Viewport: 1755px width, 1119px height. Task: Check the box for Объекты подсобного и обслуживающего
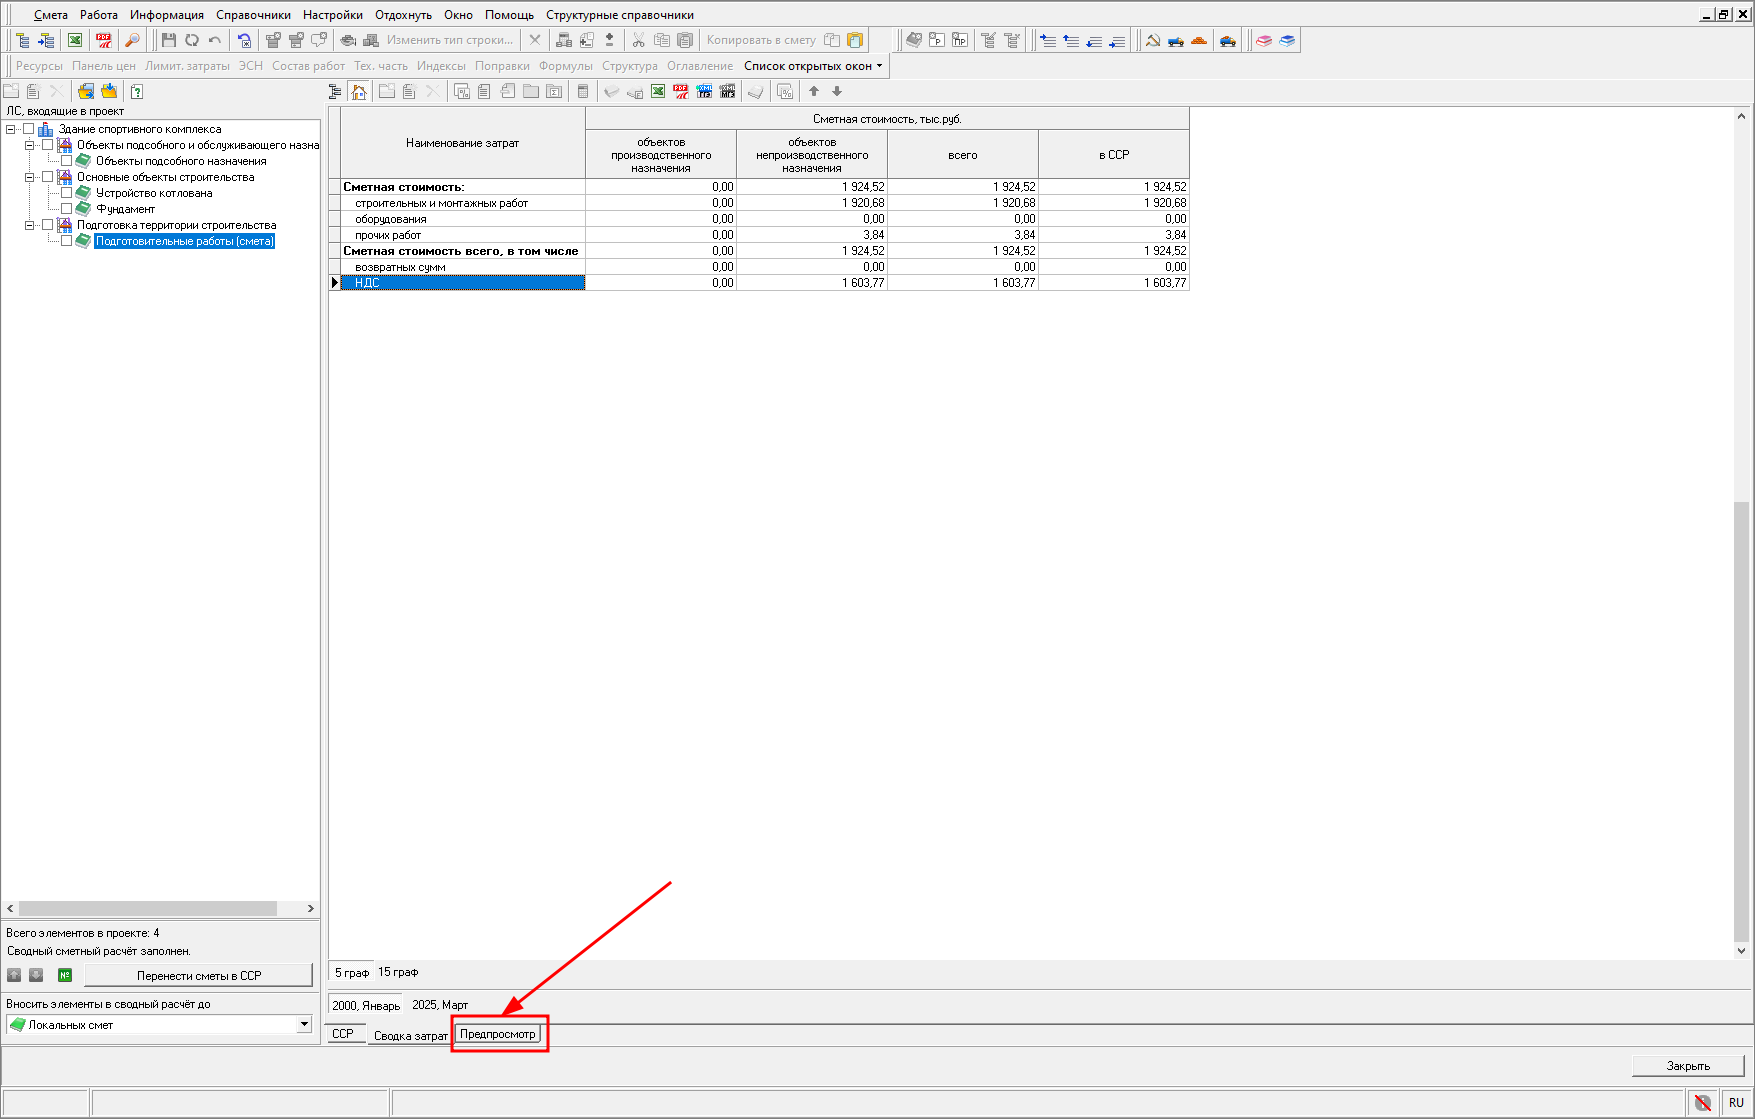click(x=47, y=145)
